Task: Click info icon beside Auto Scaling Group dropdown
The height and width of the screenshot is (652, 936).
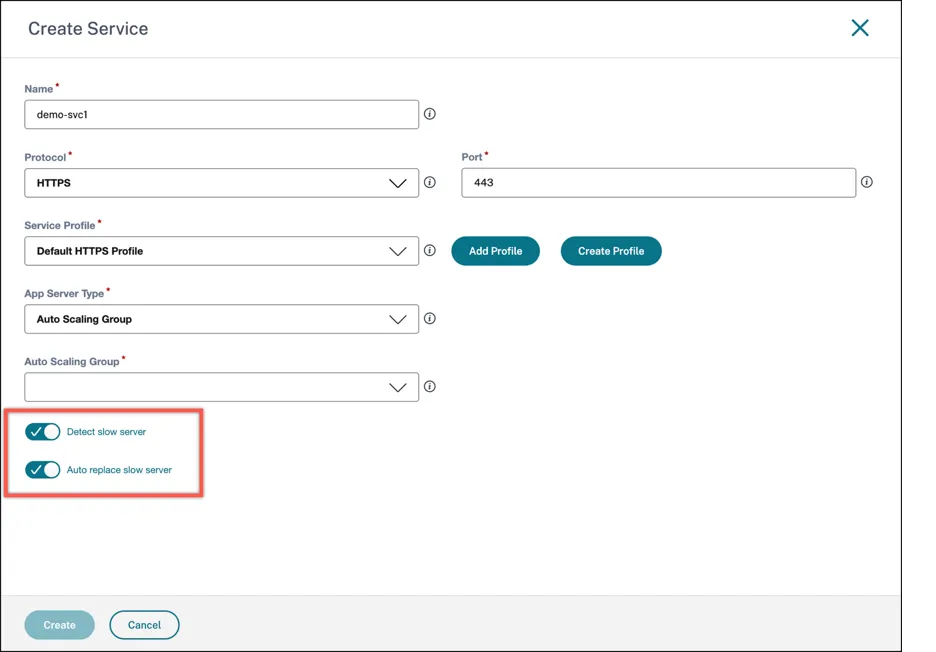Action: (x=429, y=386)
